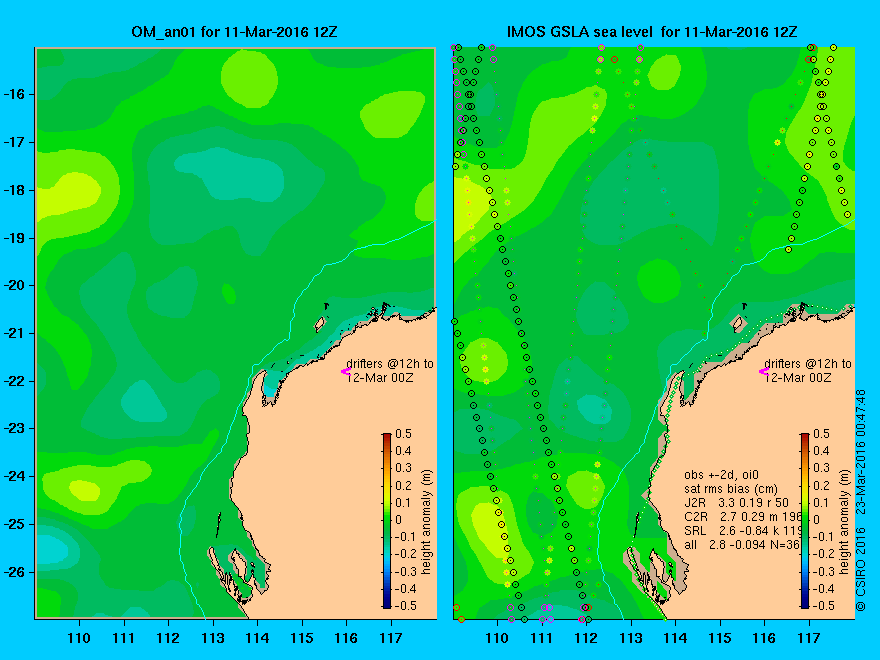880x660 pixels.
Task: Click the "12-Mar 00Z" text in the right panel
Action: tap(798, 378)
